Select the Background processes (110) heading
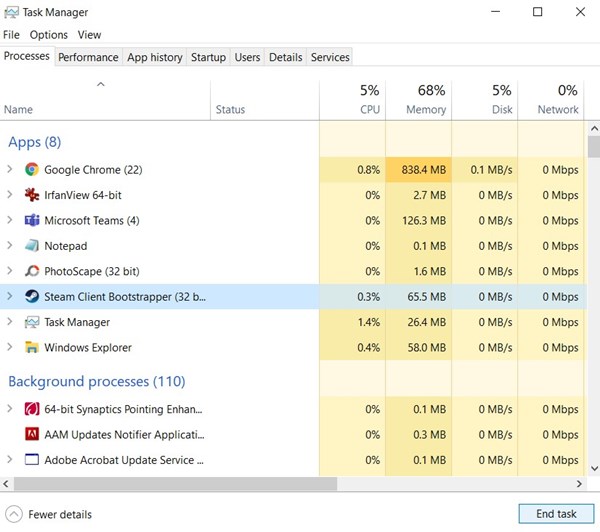This screenshot has height=532, width=600. pos(97,381)
